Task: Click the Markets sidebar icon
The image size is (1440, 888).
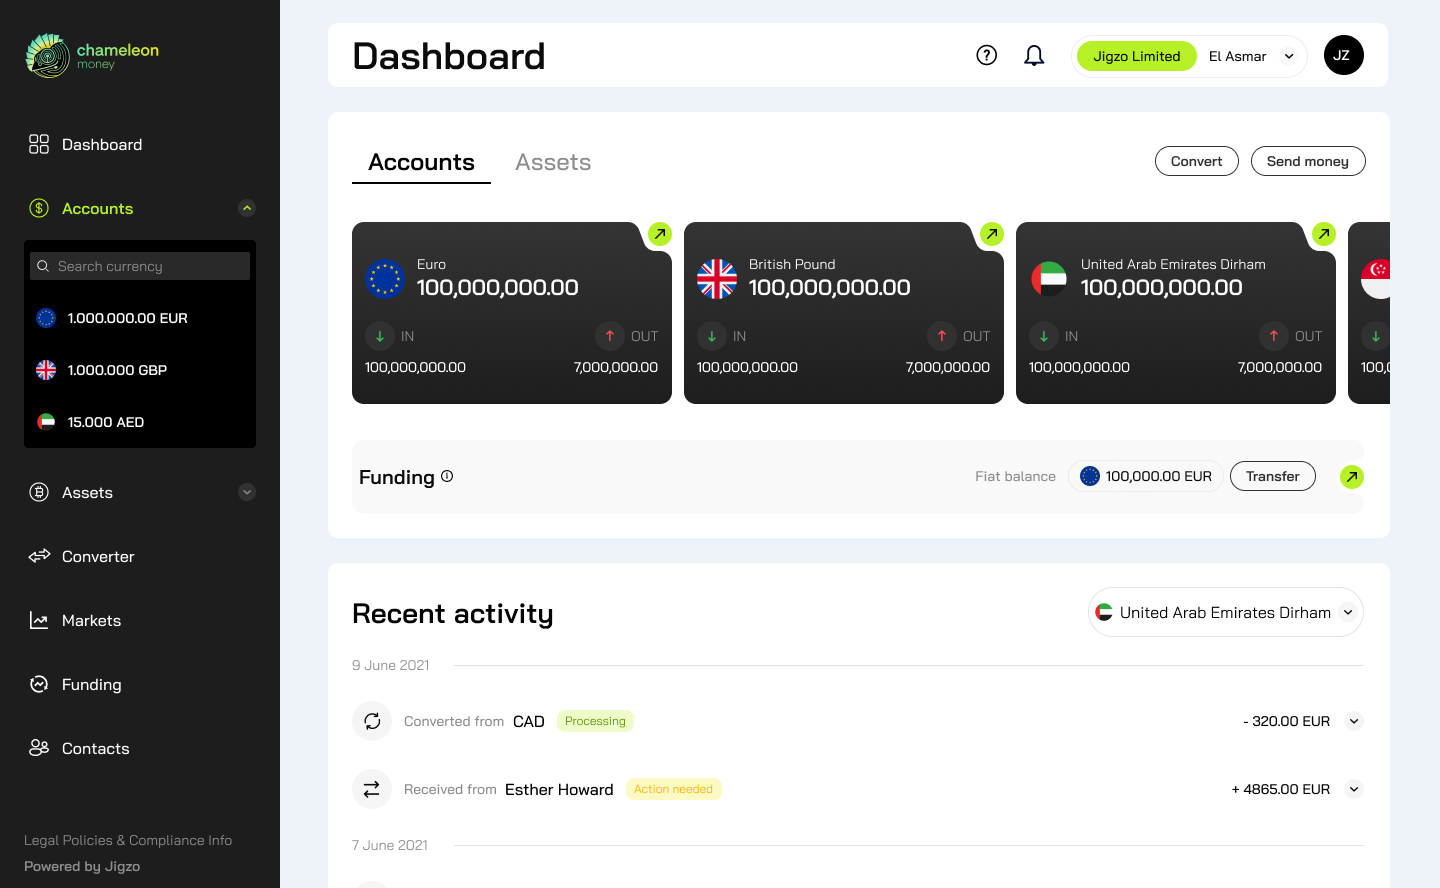Action: tap(38, 620)
